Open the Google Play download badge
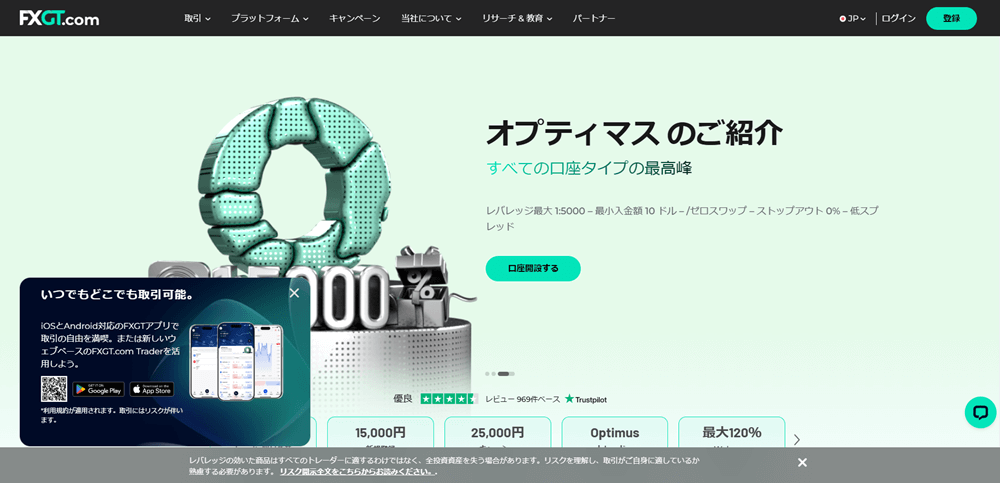The width and height of the screenshot is (1000, 483). click(98, 389)
